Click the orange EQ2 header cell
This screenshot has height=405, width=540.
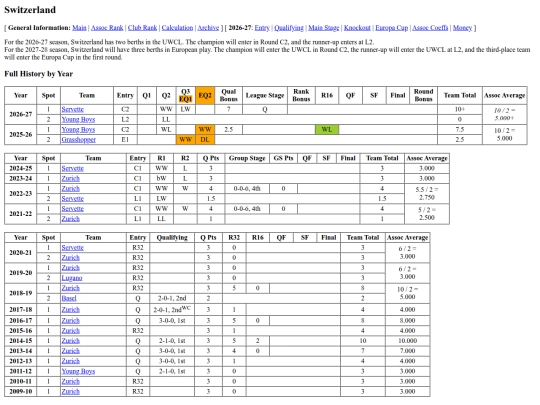point(205,95)
